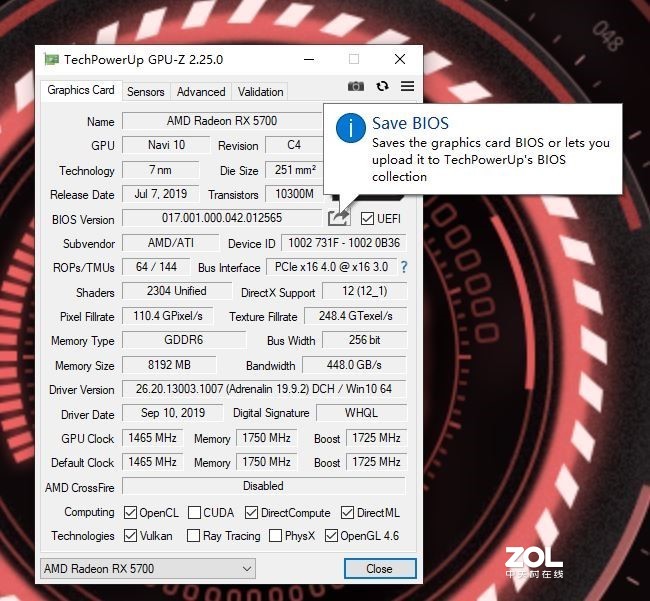650x601 pixels.
Task: Toggle the Ray Tracing checkbox
Action: pos(193,535)
